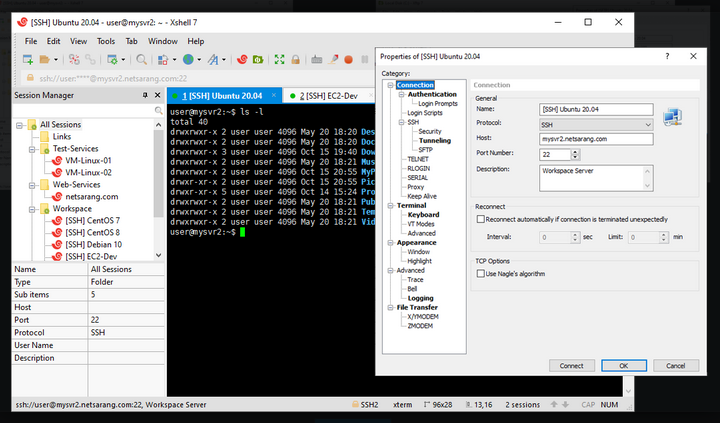The height and width of the screenshot is (423, 720).
Task: Open the Tools menu
Action: tap(106, 41)
